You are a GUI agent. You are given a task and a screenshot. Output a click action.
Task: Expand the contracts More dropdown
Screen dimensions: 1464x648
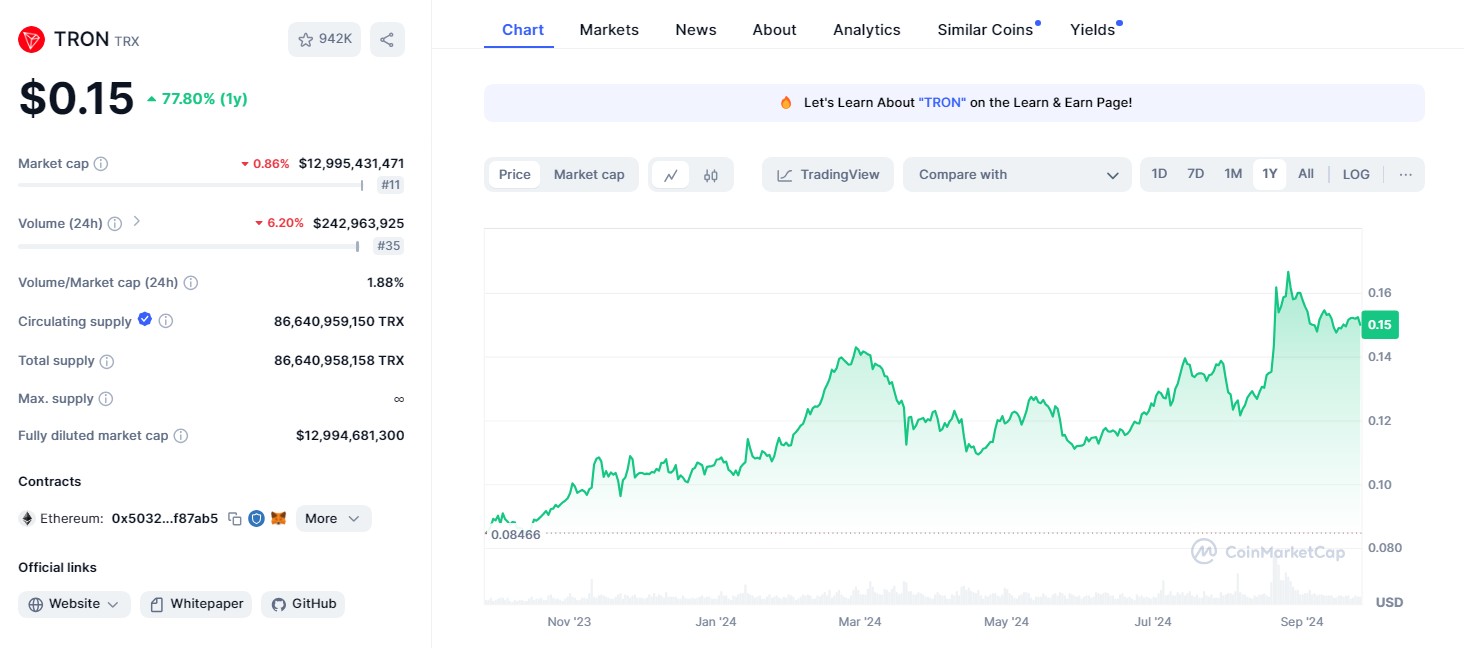334,519
